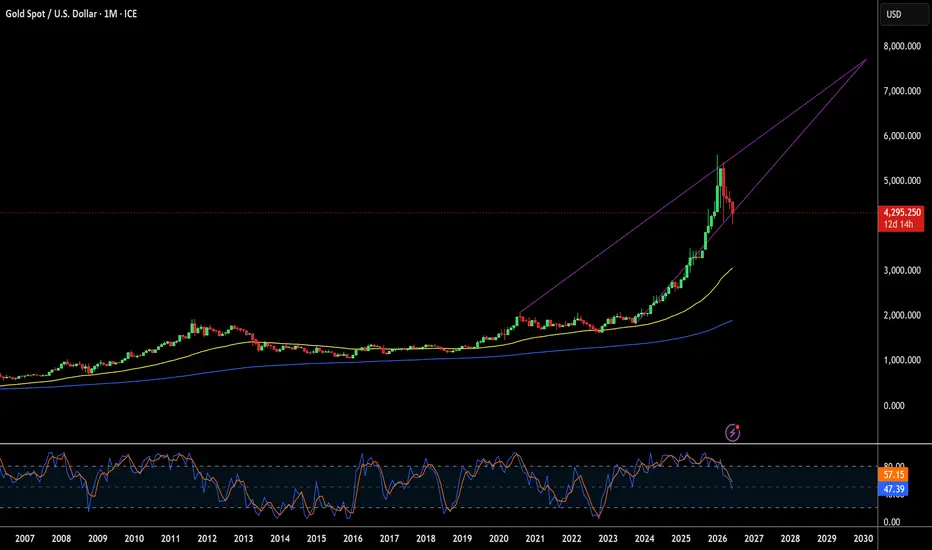Click the 2027 time axis label
Viewport: 932px width, 550px height.
click(x=754, y=538)
